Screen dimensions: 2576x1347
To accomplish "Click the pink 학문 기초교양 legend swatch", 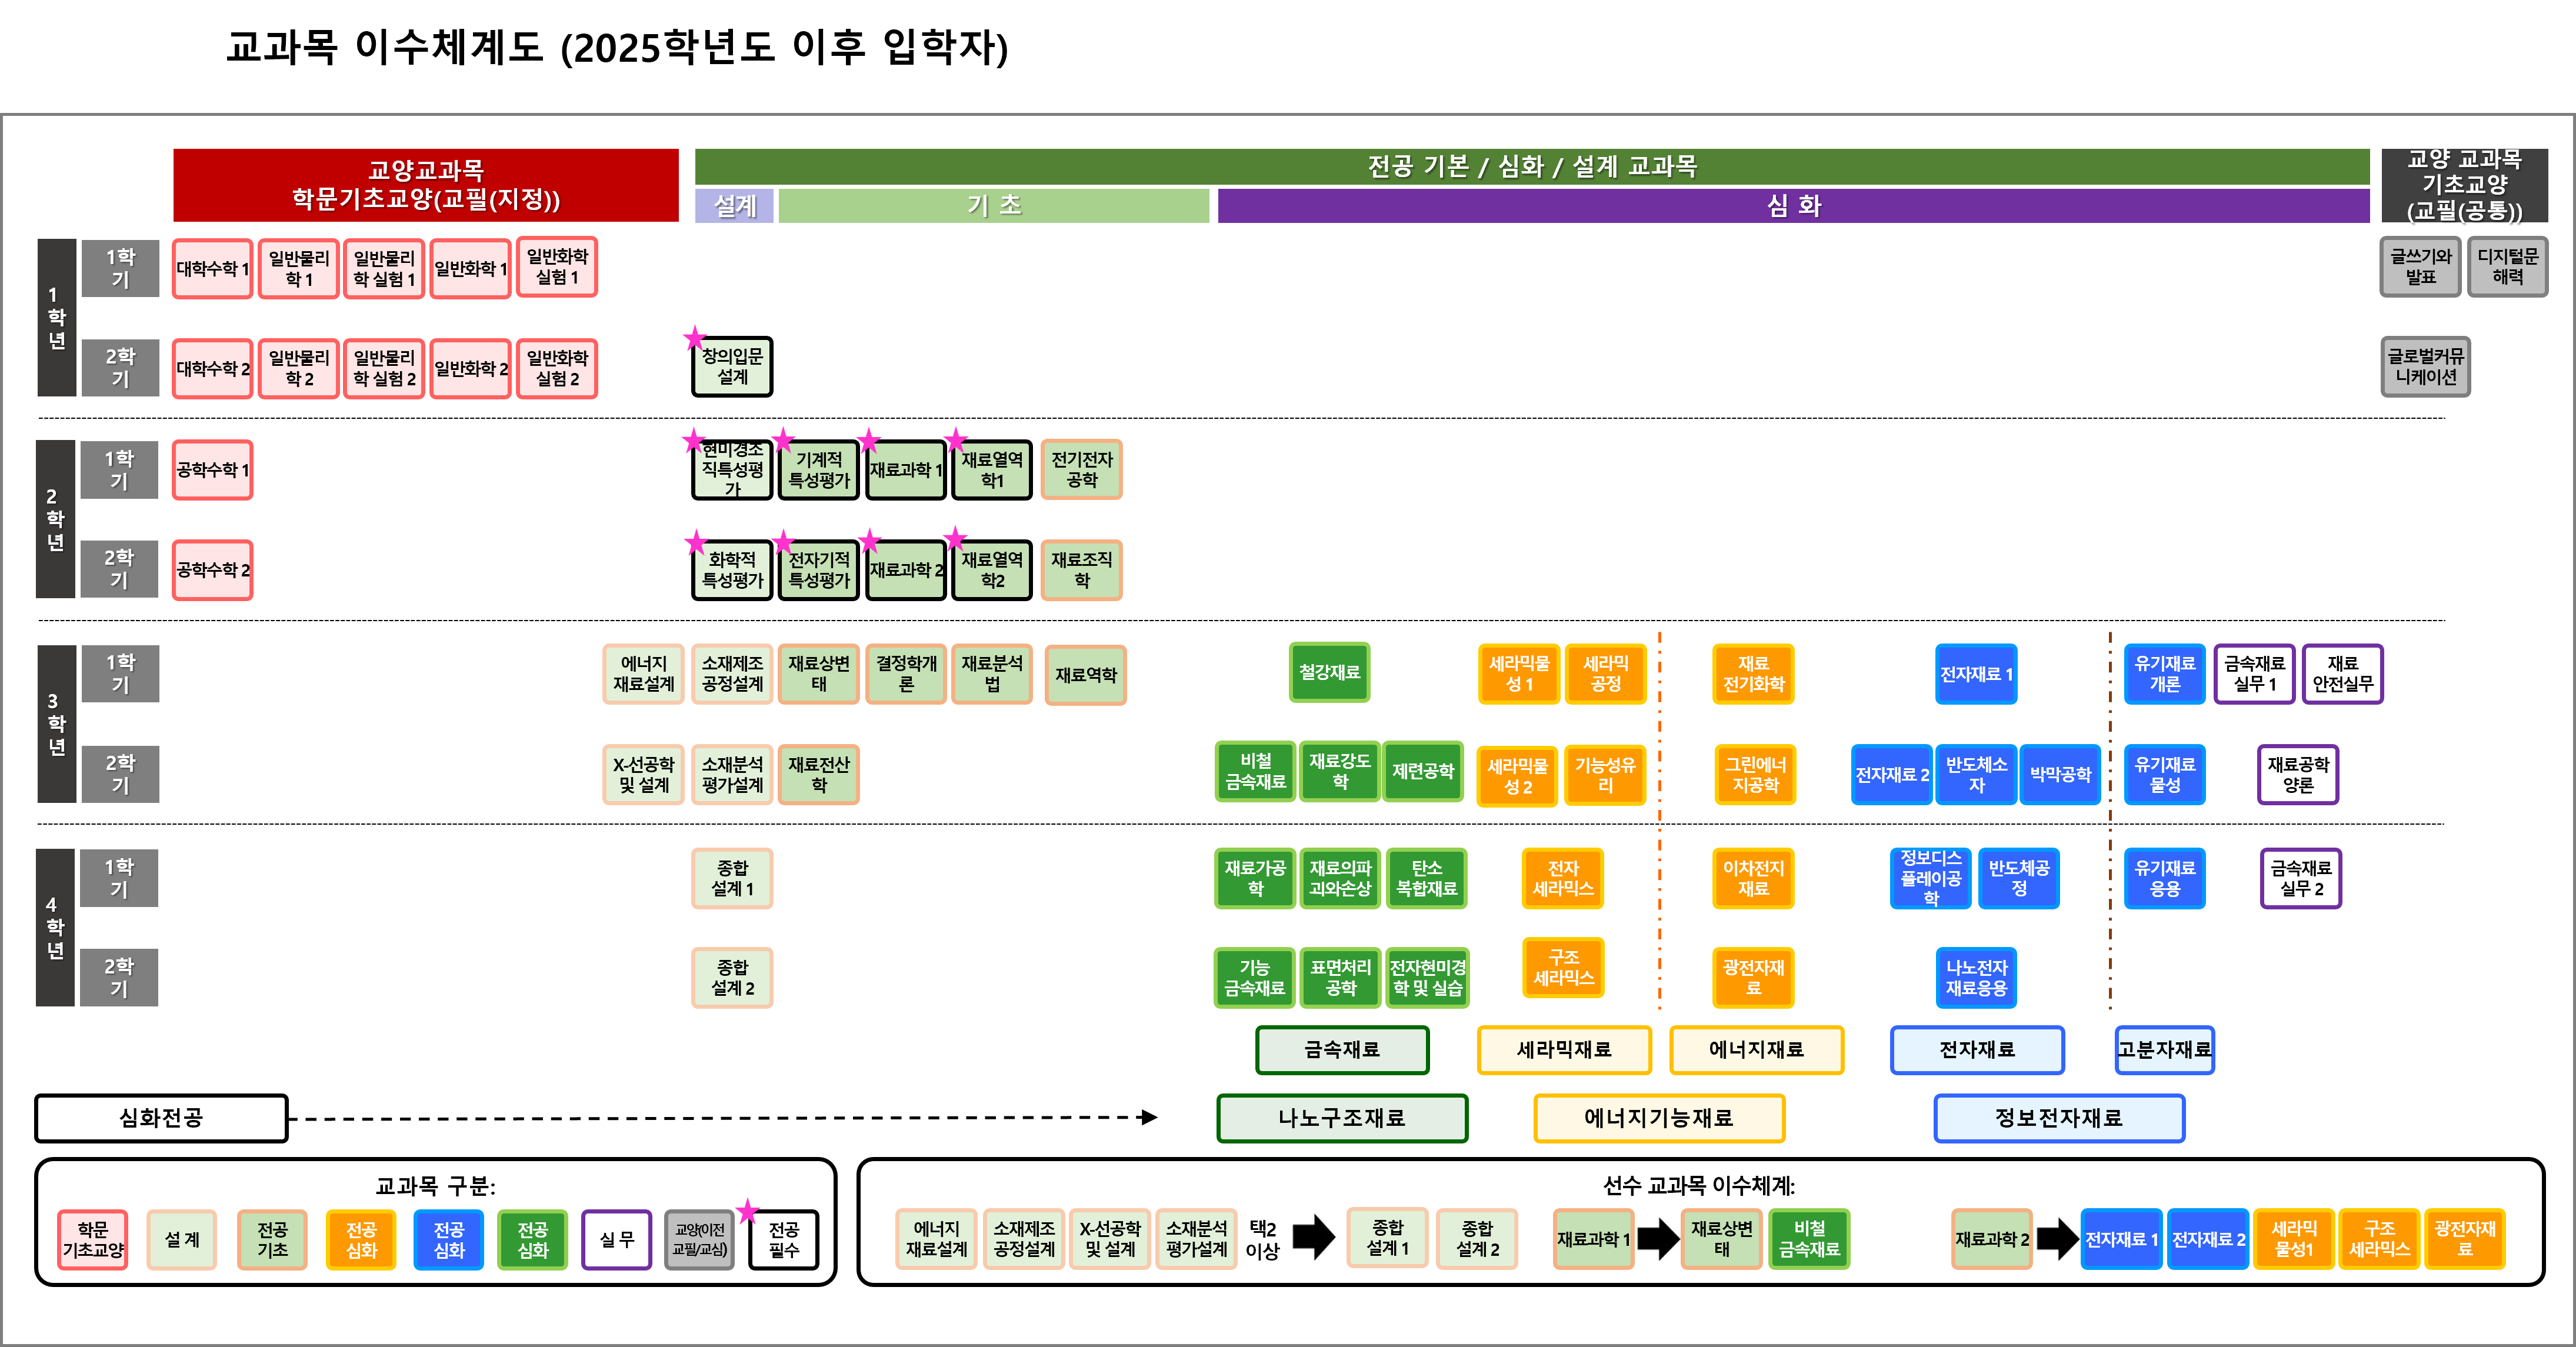I will (93, 1240).
